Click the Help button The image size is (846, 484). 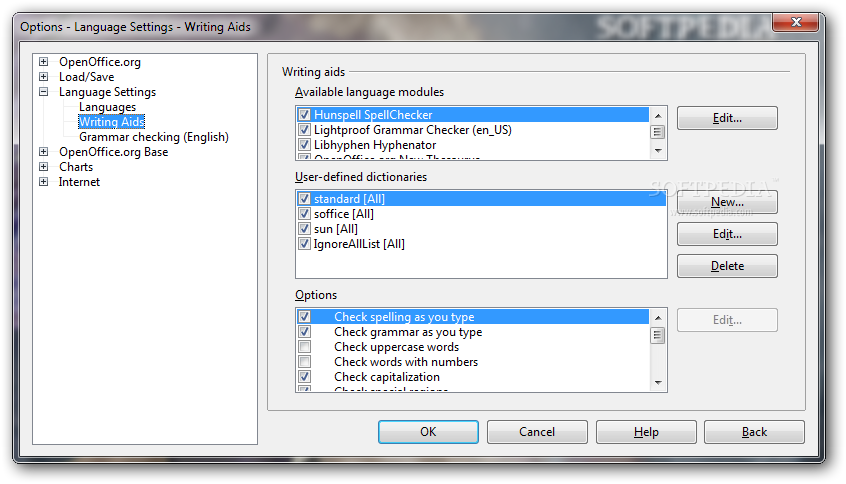pos(646,432)
